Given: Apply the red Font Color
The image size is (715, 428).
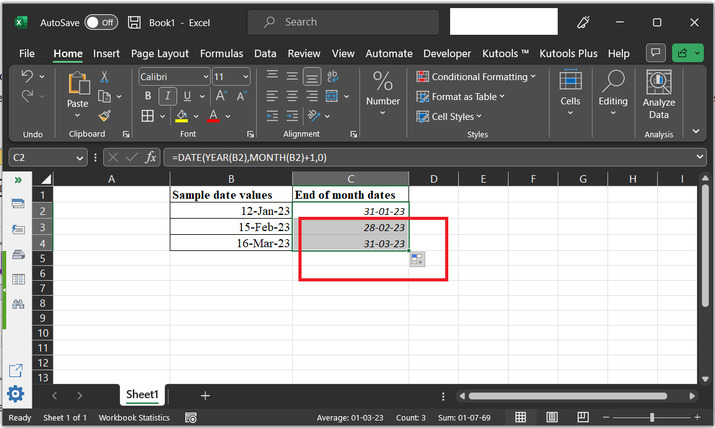Looking at the screenshot, I should click(x=213, y=116).
